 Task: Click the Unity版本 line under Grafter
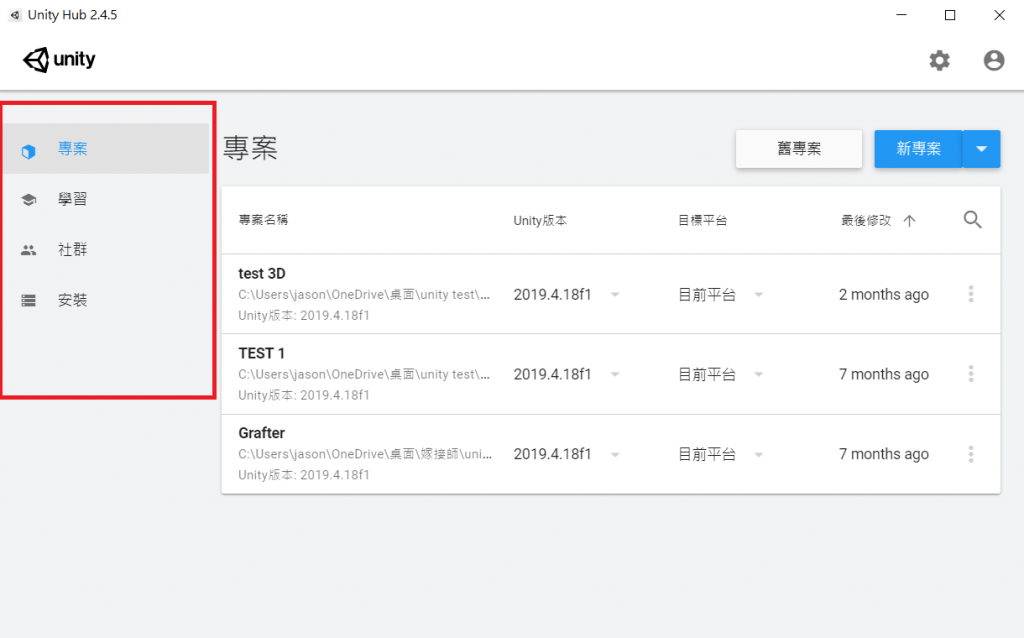click(x=304, y=475)
